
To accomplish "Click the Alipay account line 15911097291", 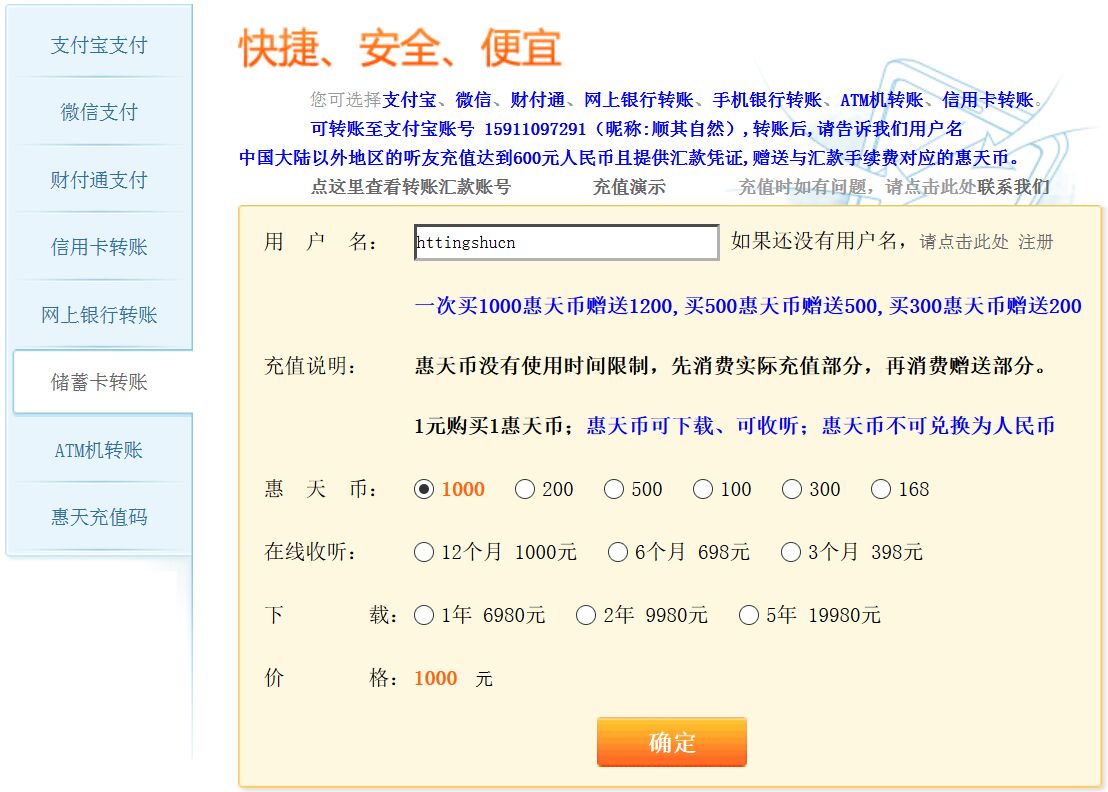I will coord(636,129).
